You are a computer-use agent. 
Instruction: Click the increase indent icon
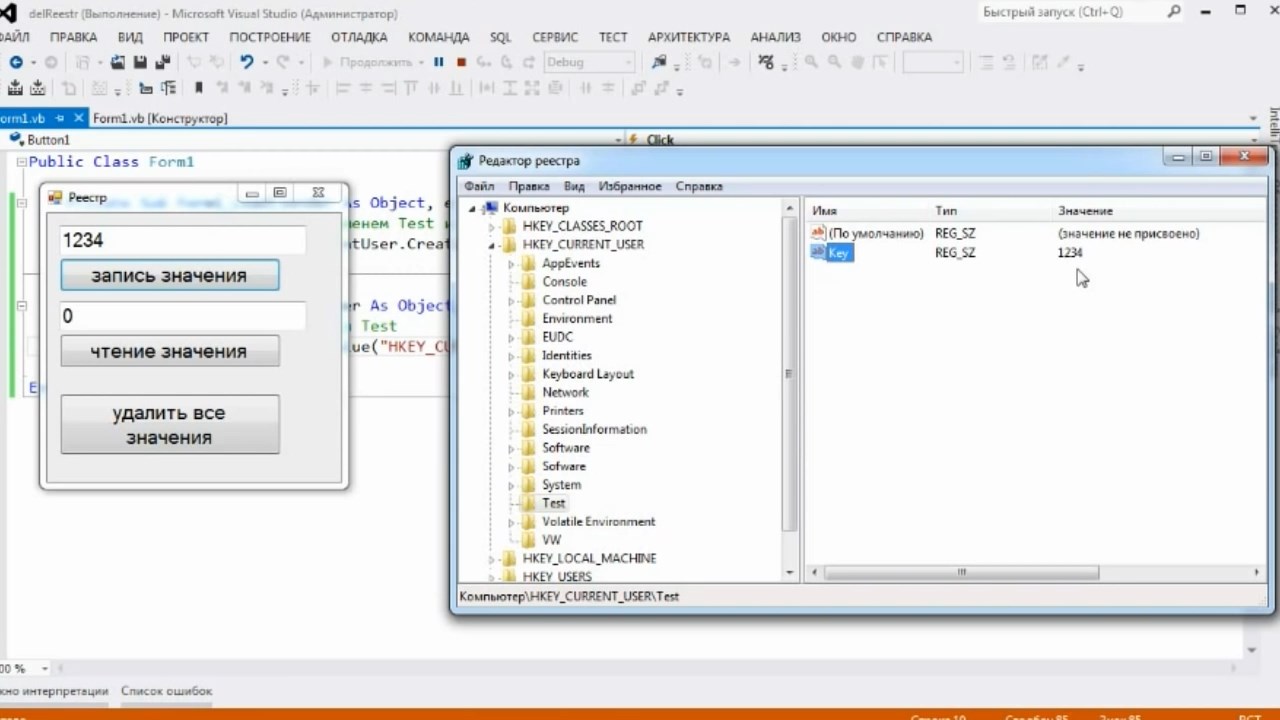tap(168, 88)
